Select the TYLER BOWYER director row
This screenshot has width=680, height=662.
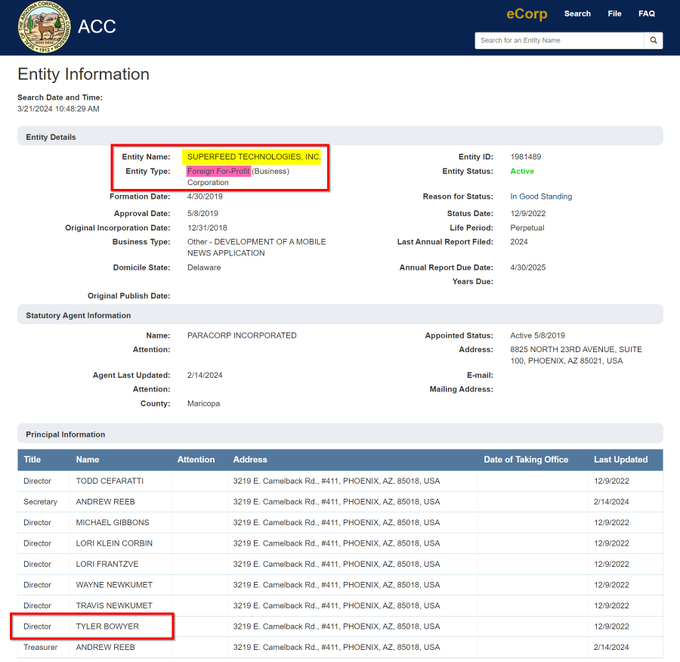point(107,627)
